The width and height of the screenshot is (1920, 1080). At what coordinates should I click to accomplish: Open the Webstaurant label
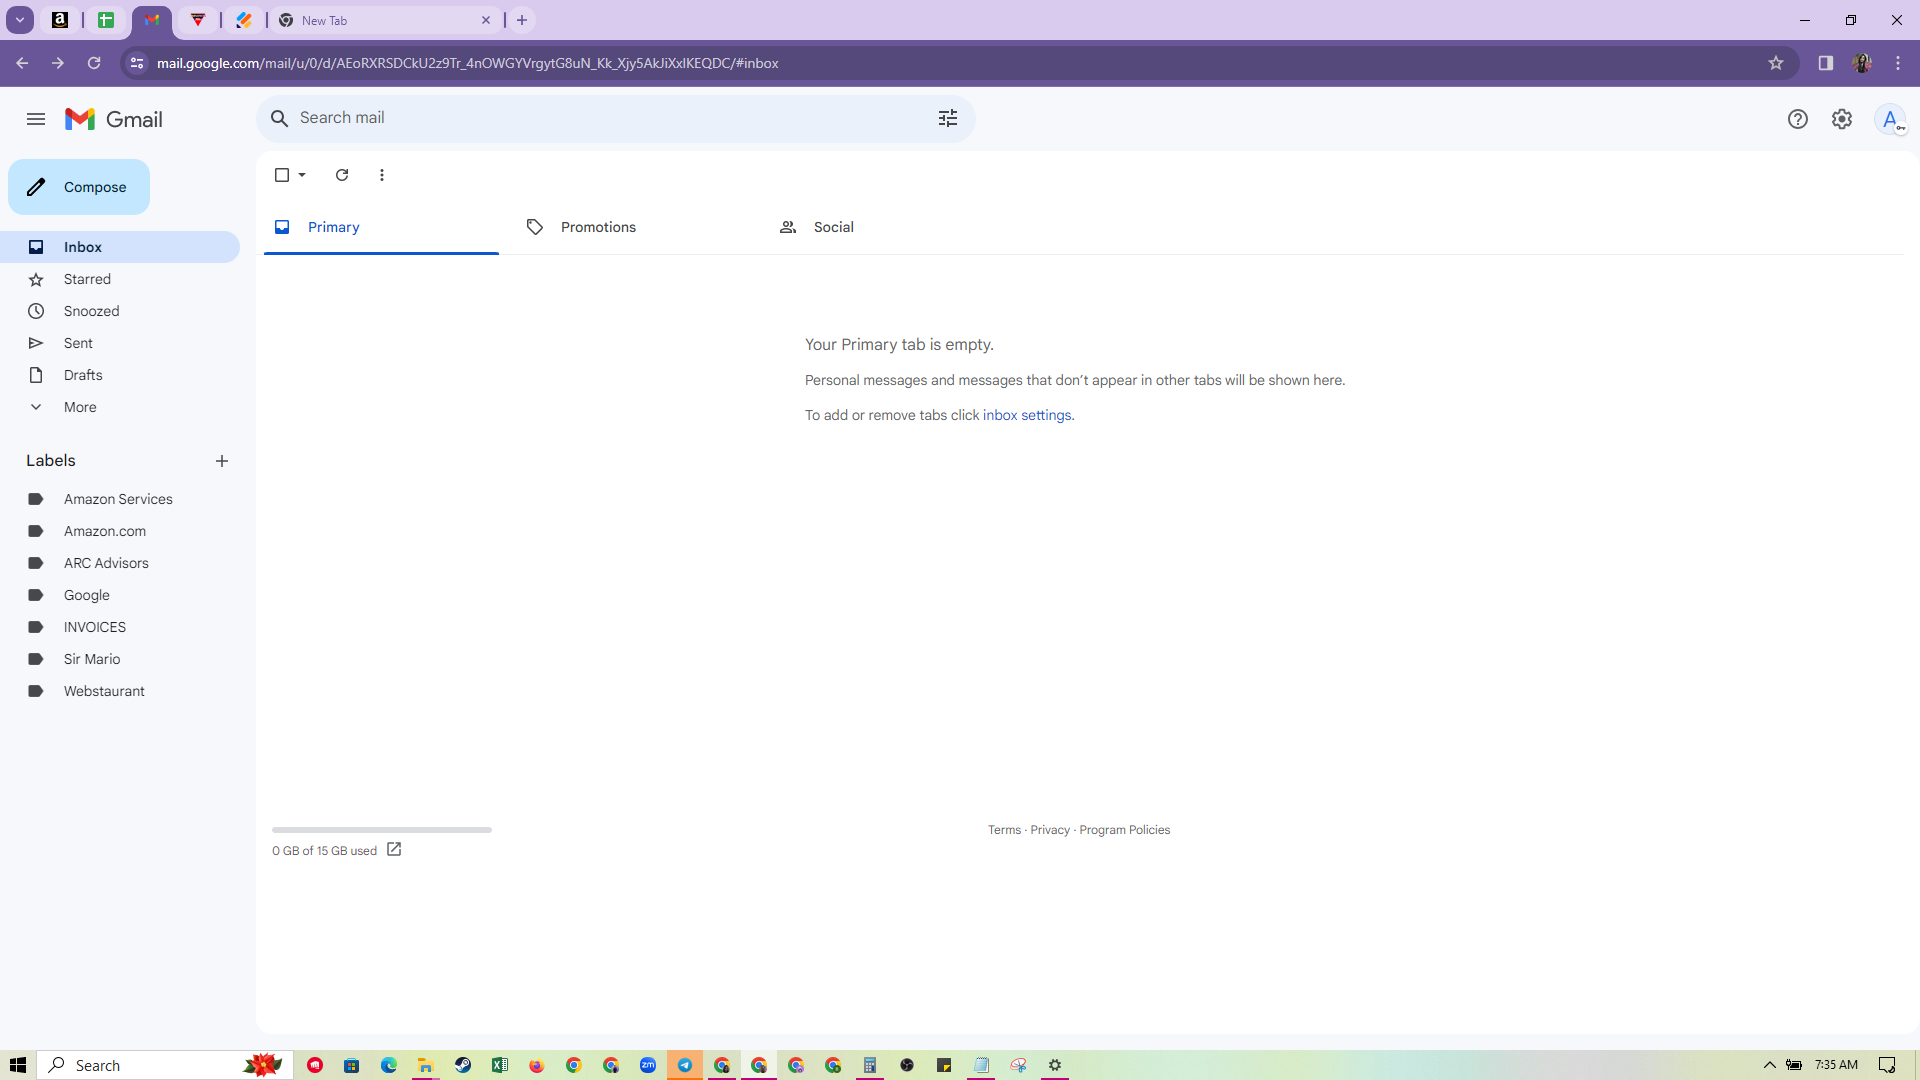(x=120, y=691)
